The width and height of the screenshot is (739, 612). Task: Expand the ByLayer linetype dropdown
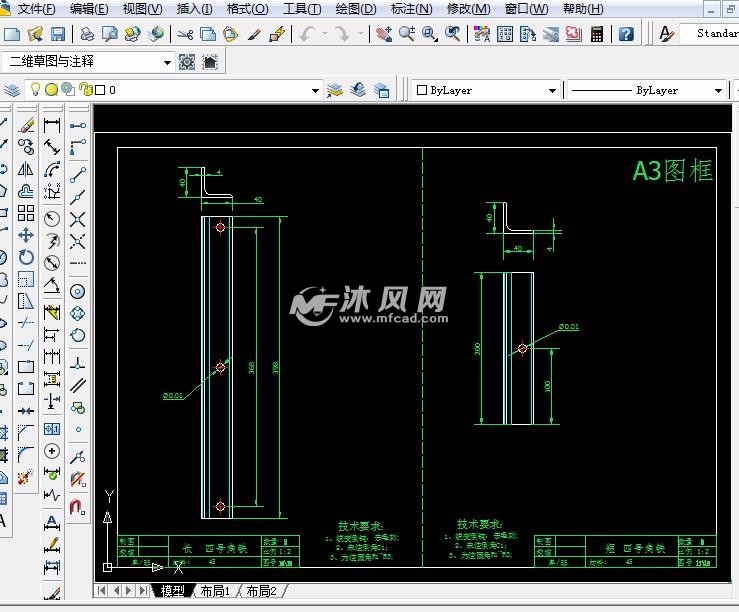pos(718,90)
